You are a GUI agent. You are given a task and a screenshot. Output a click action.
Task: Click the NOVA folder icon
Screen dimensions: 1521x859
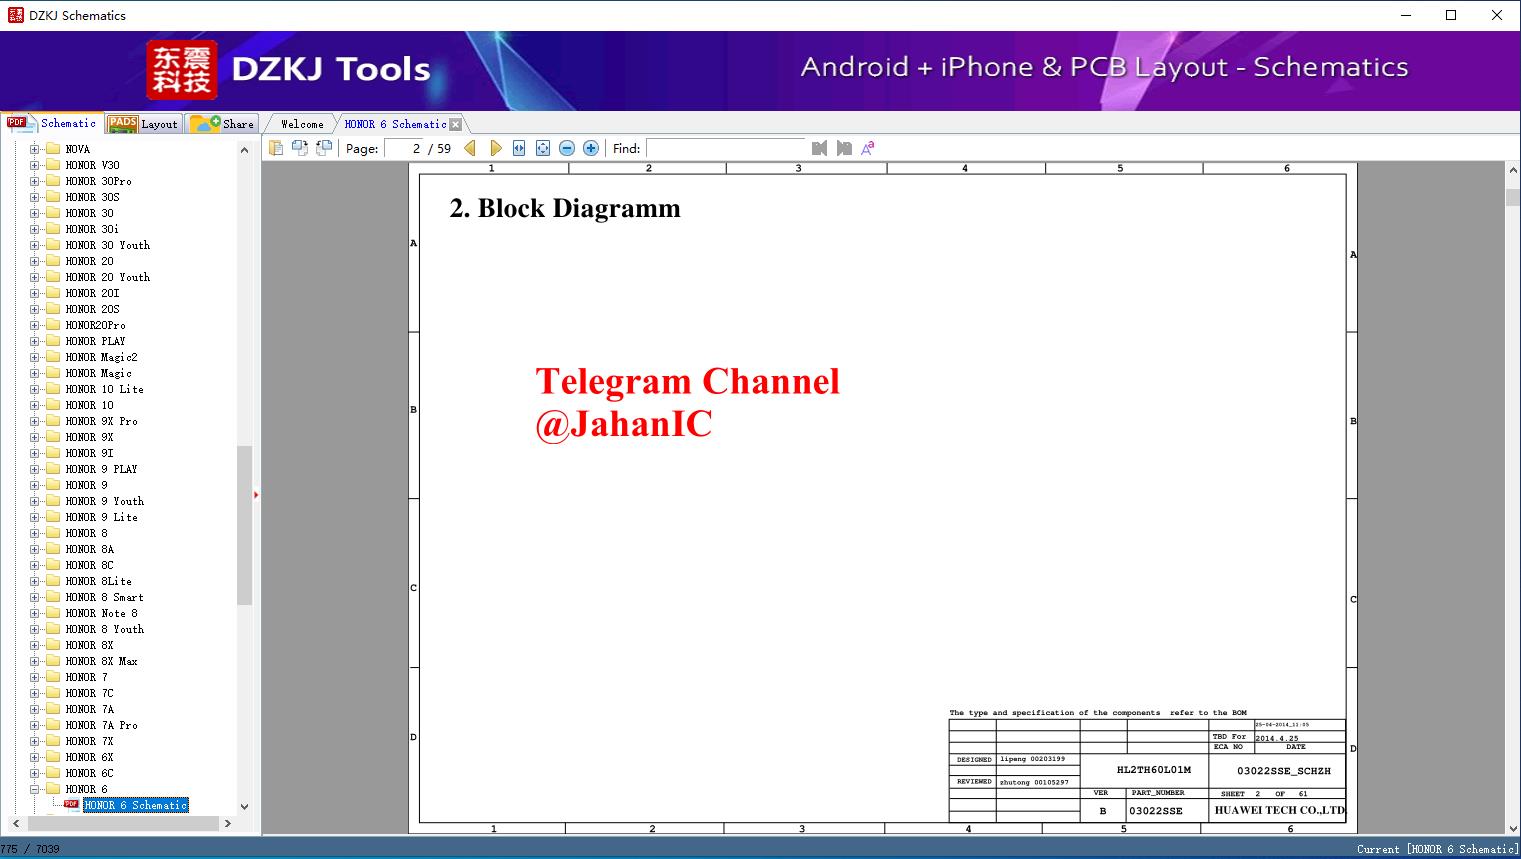point(53,149)
